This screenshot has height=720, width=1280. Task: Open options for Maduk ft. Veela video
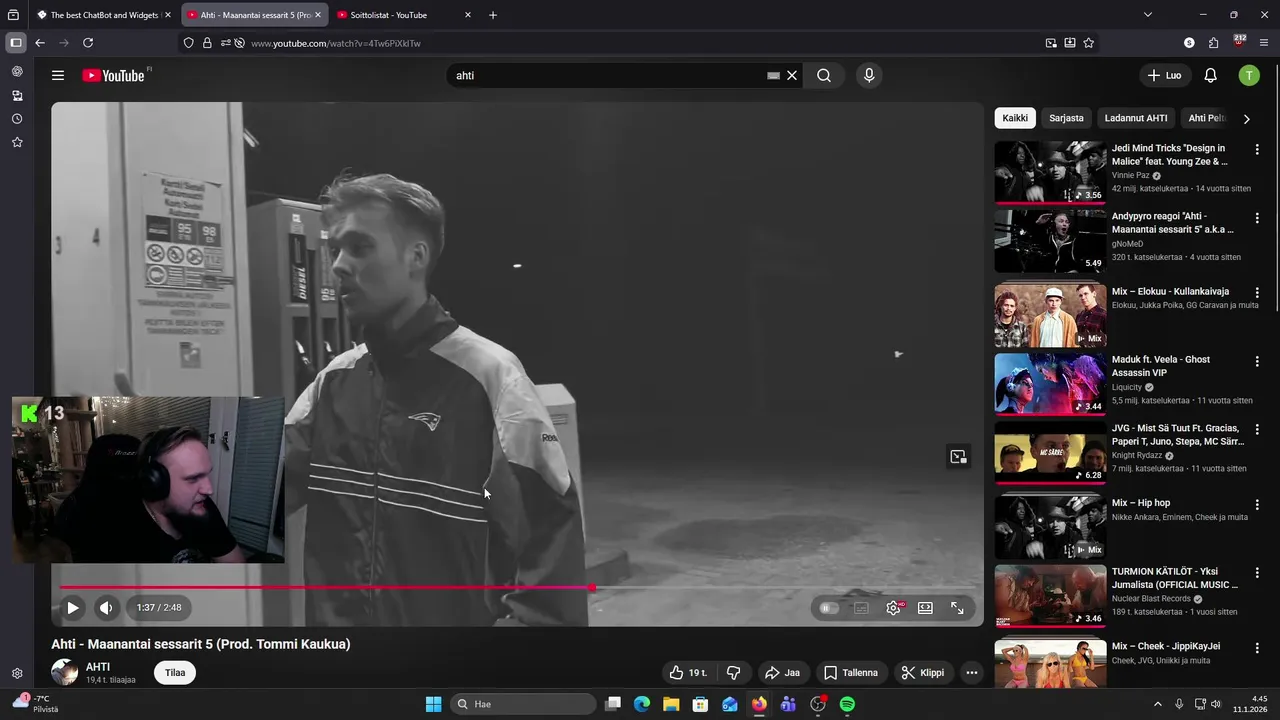pos(1257,361)
